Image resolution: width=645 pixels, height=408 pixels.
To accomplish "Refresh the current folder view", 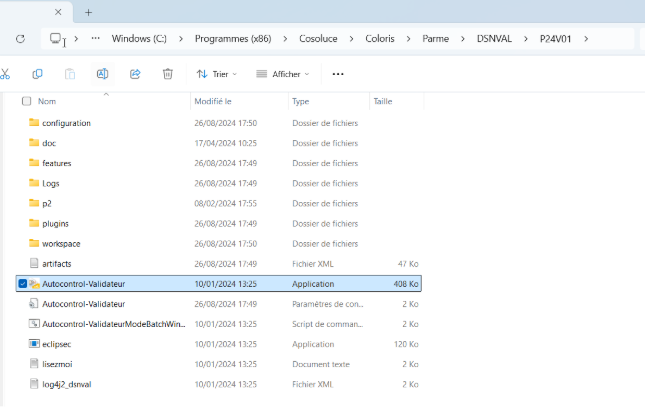I will (20, 38).
